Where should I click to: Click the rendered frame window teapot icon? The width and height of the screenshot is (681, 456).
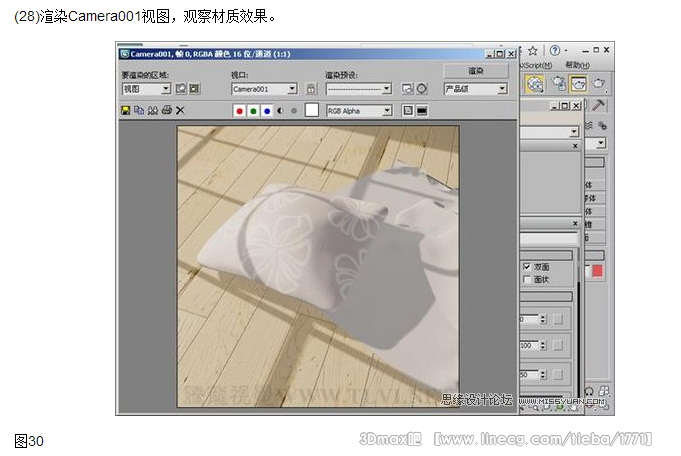coord(579,83)
